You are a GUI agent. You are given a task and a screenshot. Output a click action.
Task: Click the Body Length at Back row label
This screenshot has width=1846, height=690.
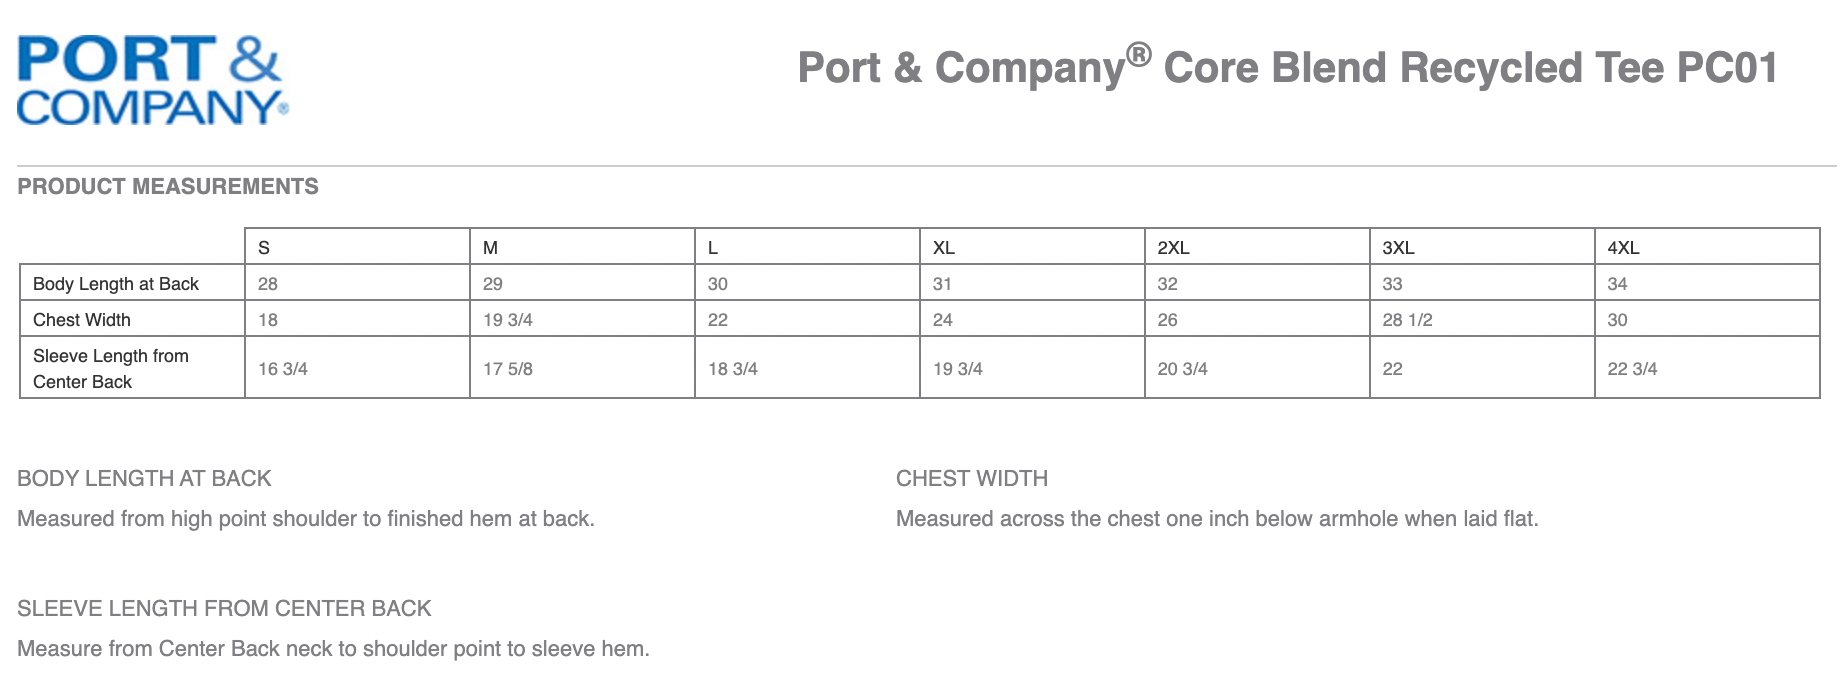(x=116, y=284)
